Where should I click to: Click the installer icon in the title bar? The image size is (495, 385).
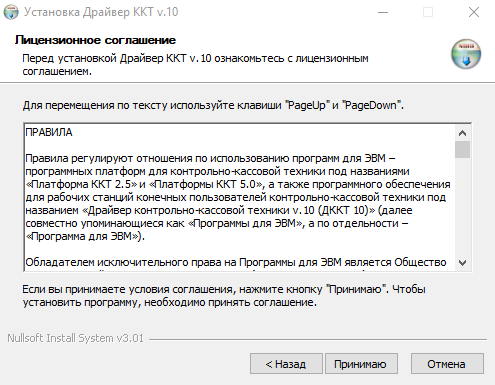pos(11,12)
